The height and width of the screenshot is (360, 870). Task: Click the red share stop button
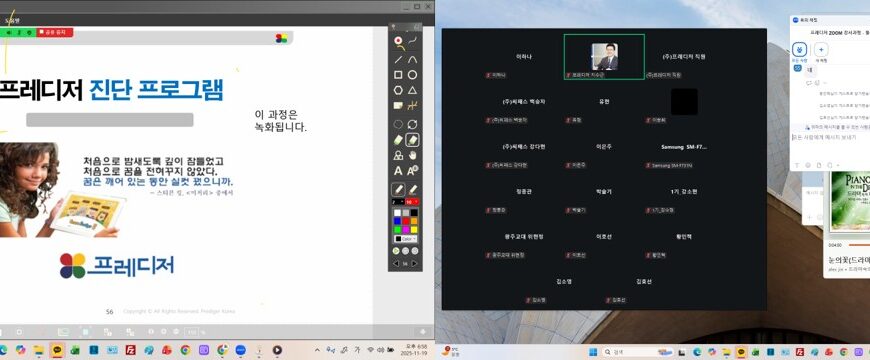click(55, 32)
